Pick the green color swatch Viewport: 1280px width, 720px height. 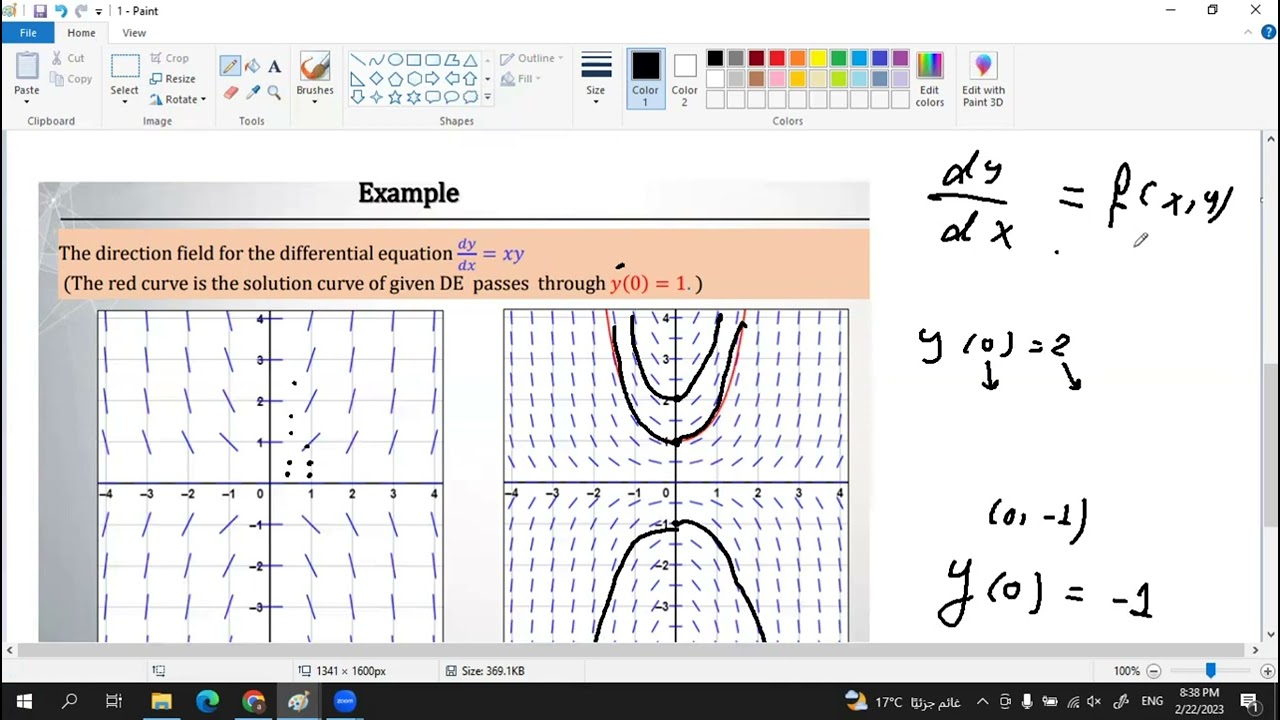839,59
